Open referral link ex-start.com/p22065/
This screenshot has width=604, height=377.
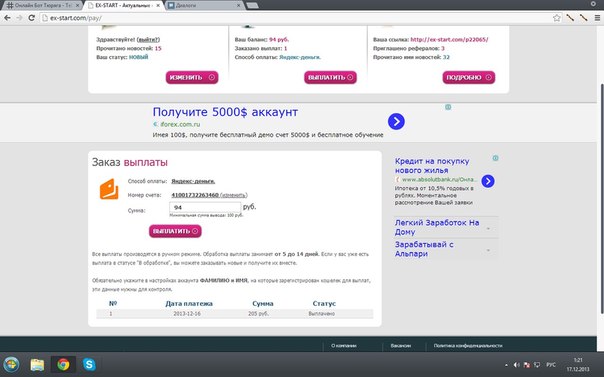coord(449,39)
